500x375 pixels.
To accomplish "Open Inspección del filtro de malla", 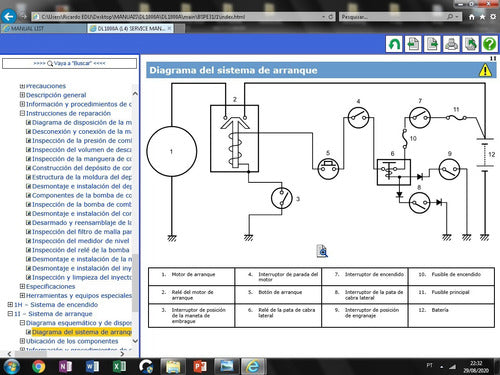I will click(82, 232).
